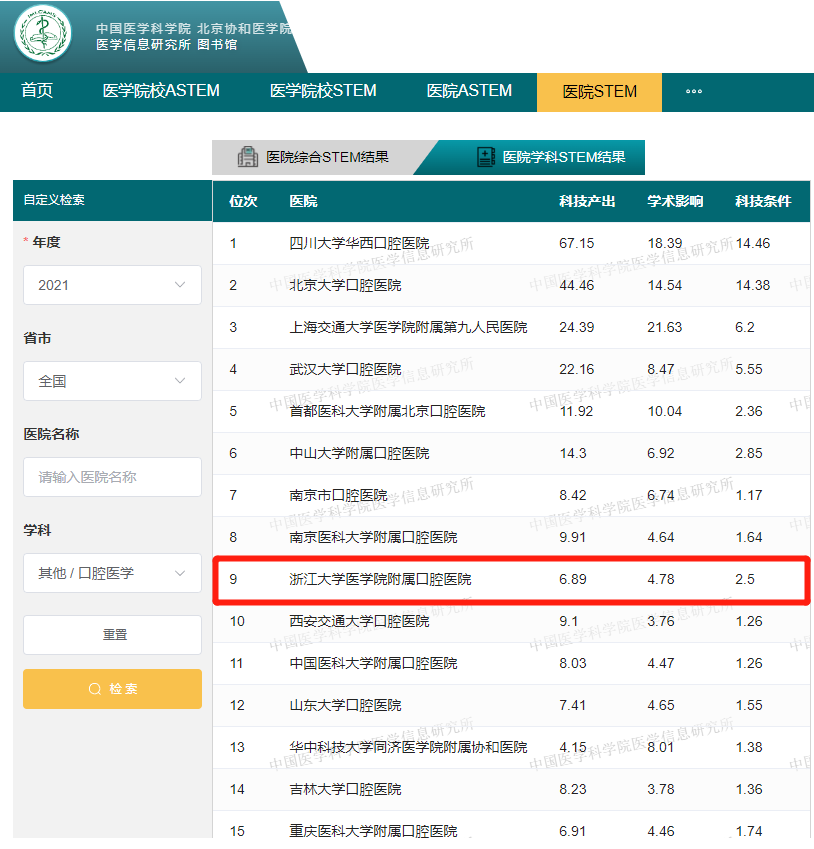Select 南京医科大学附属口腔医院 in the table
This screenshot has width=814, height=849.
click(x=373, y=537)
